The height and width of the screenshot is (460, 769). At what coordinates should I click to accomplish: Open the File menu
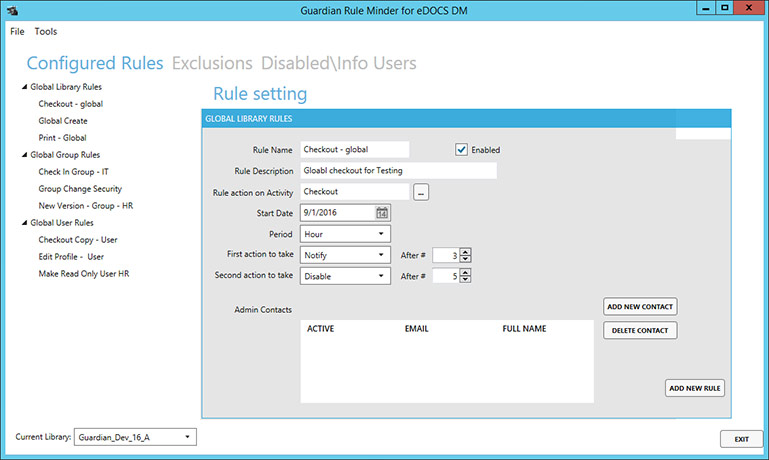[17, 31]
